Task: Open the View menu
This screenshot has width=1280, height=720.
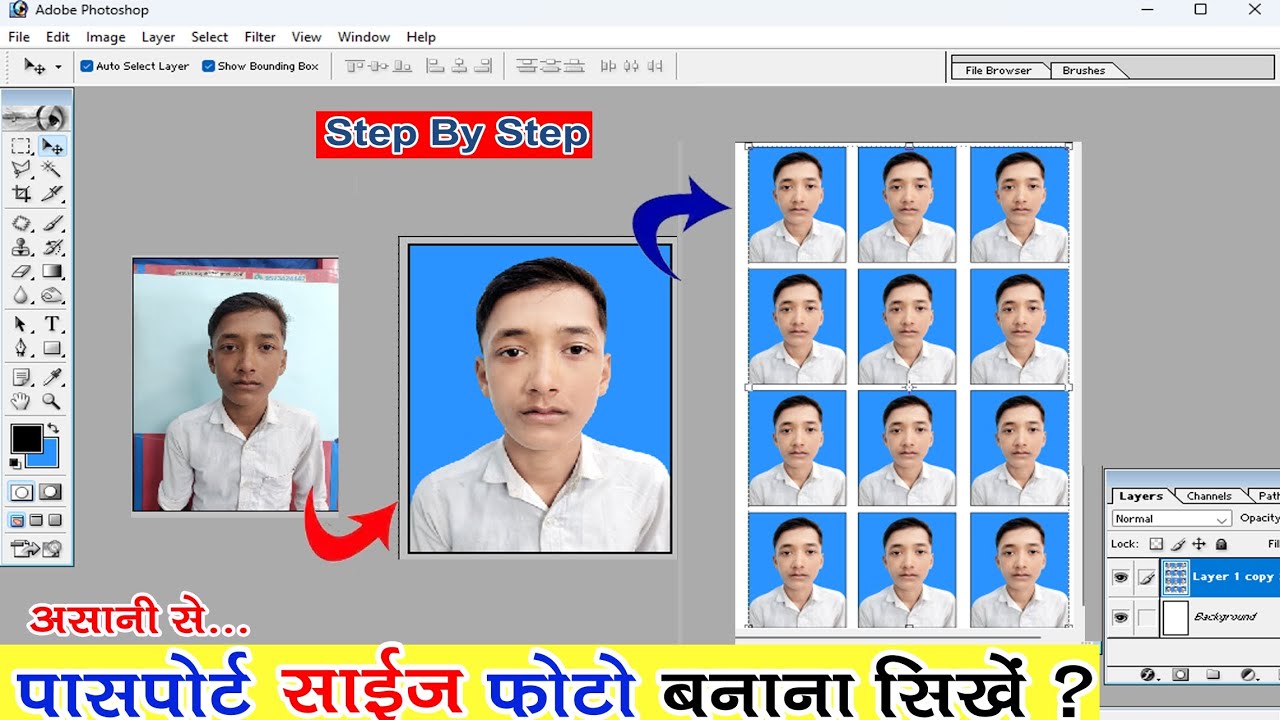Action: point(307,37)
